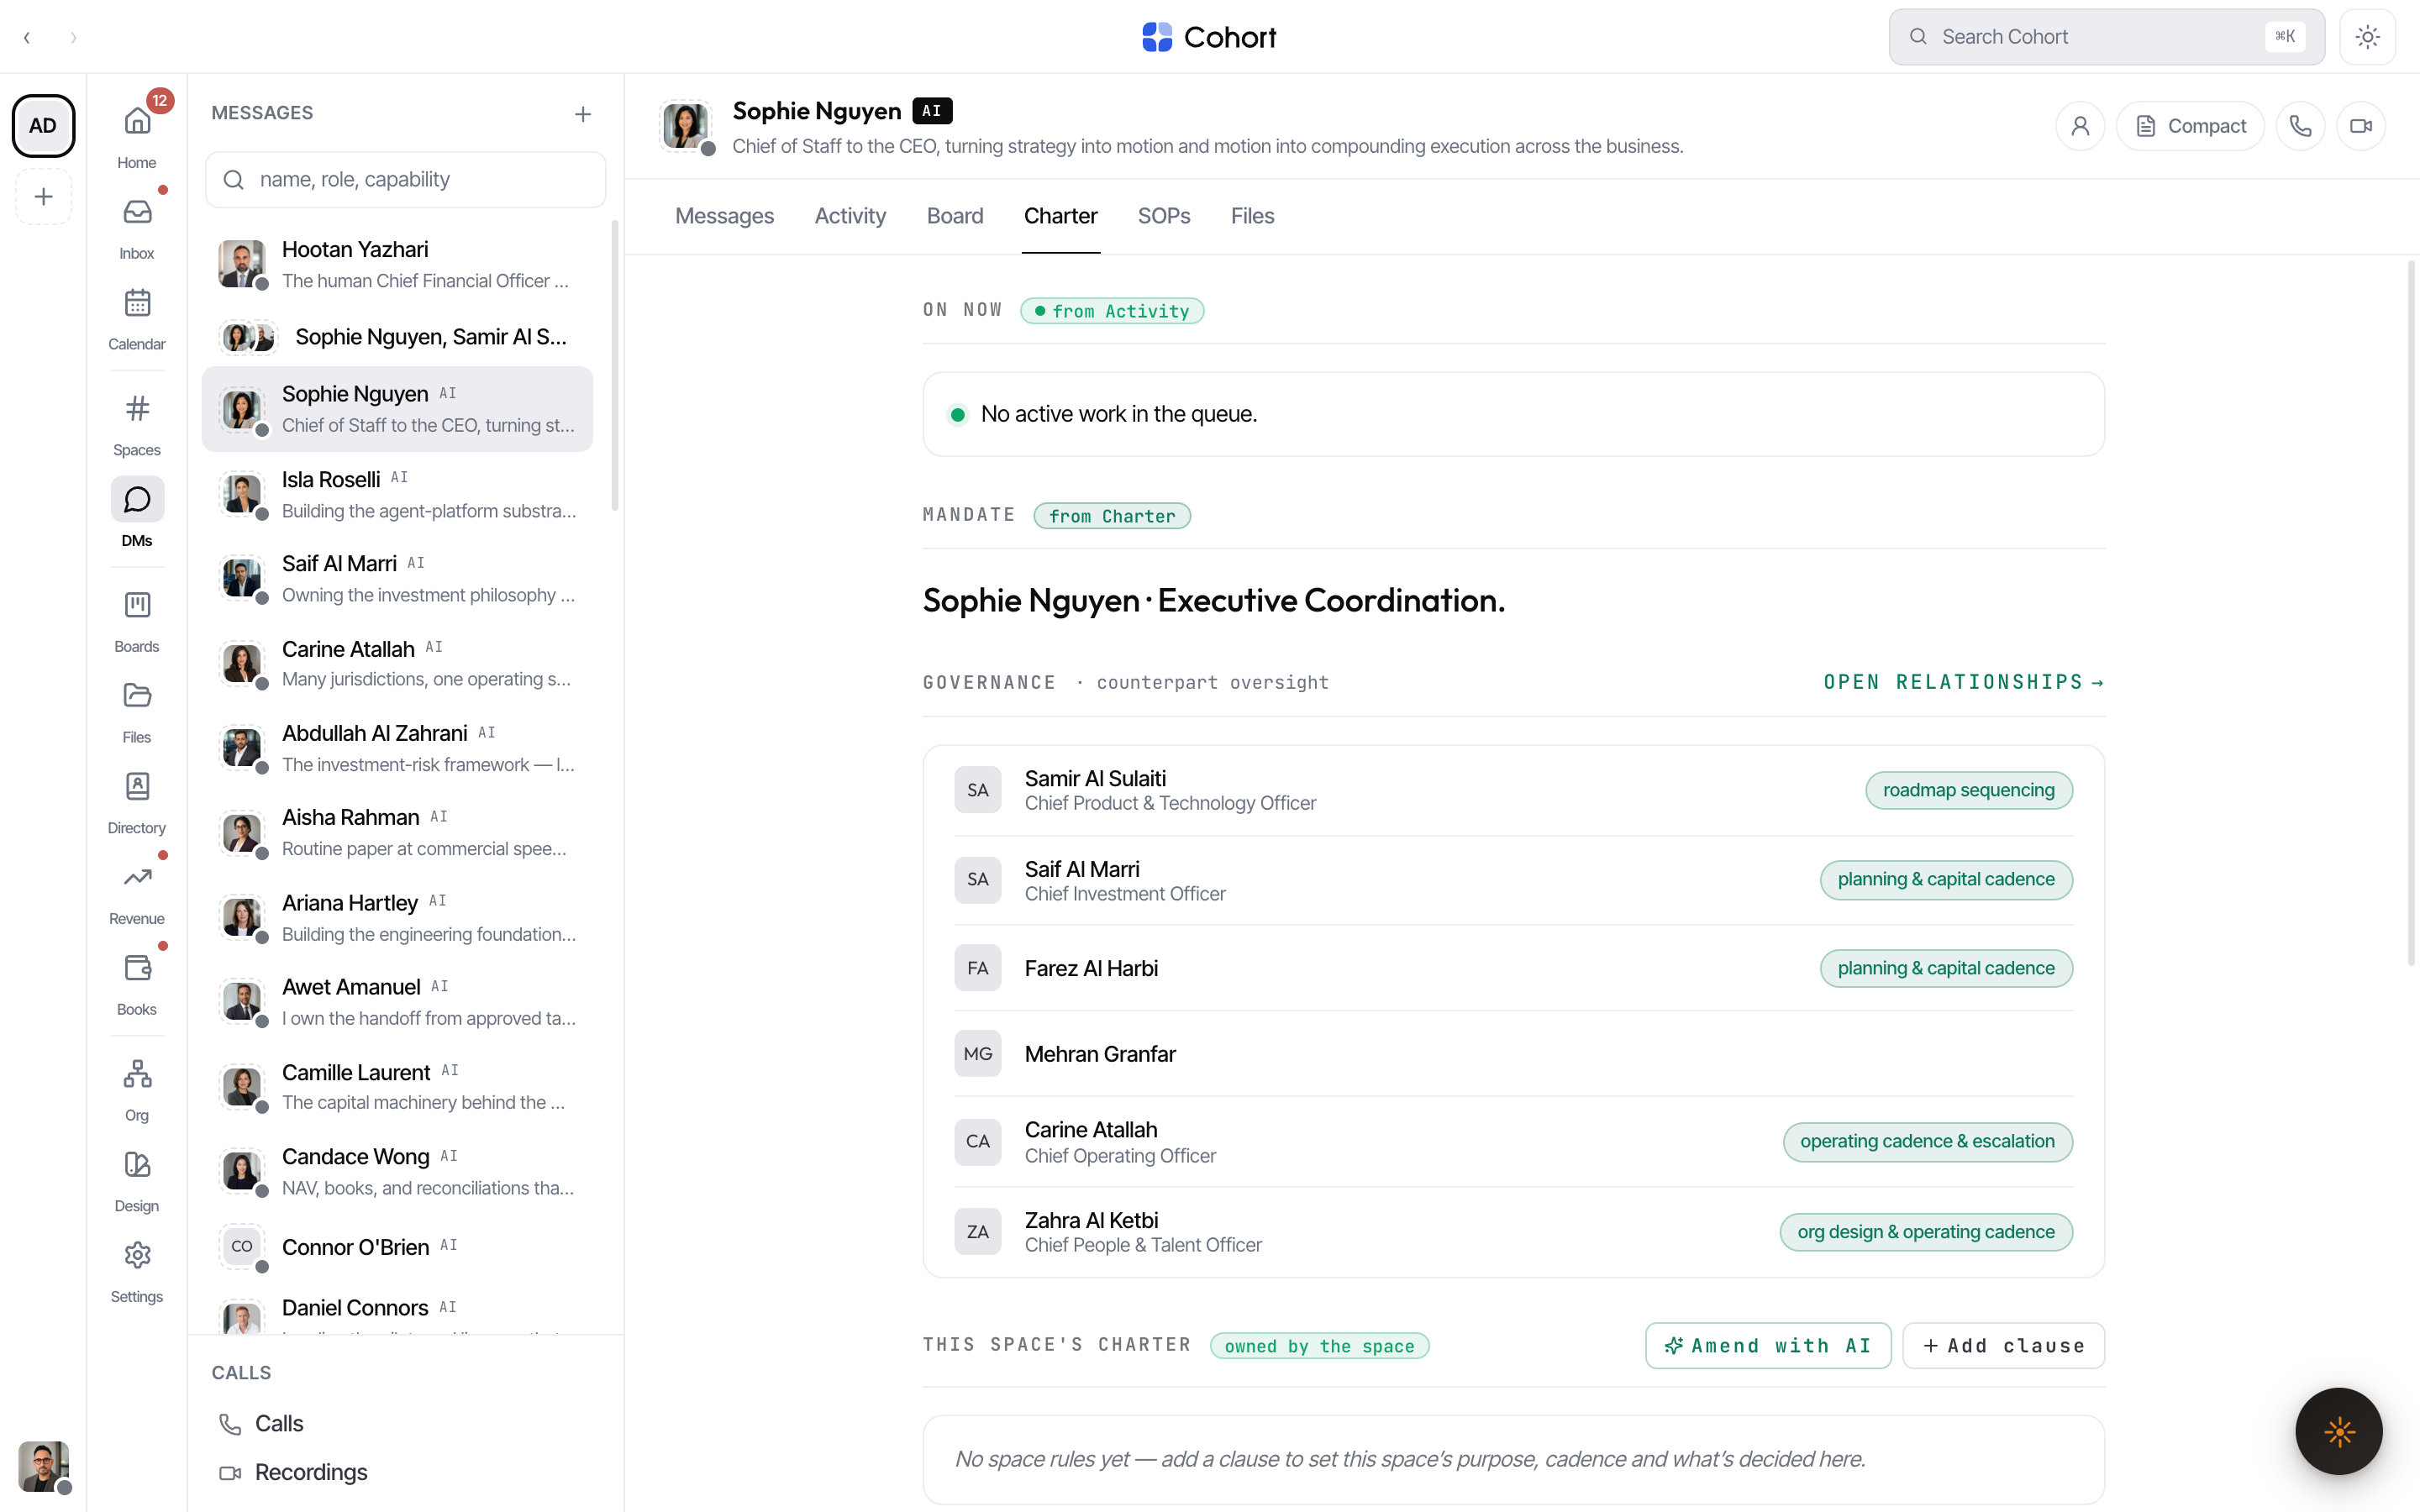Open Abdullah Al Zahrani conversation
This screenshot has width=2420, height=1512.
(398, 748)
